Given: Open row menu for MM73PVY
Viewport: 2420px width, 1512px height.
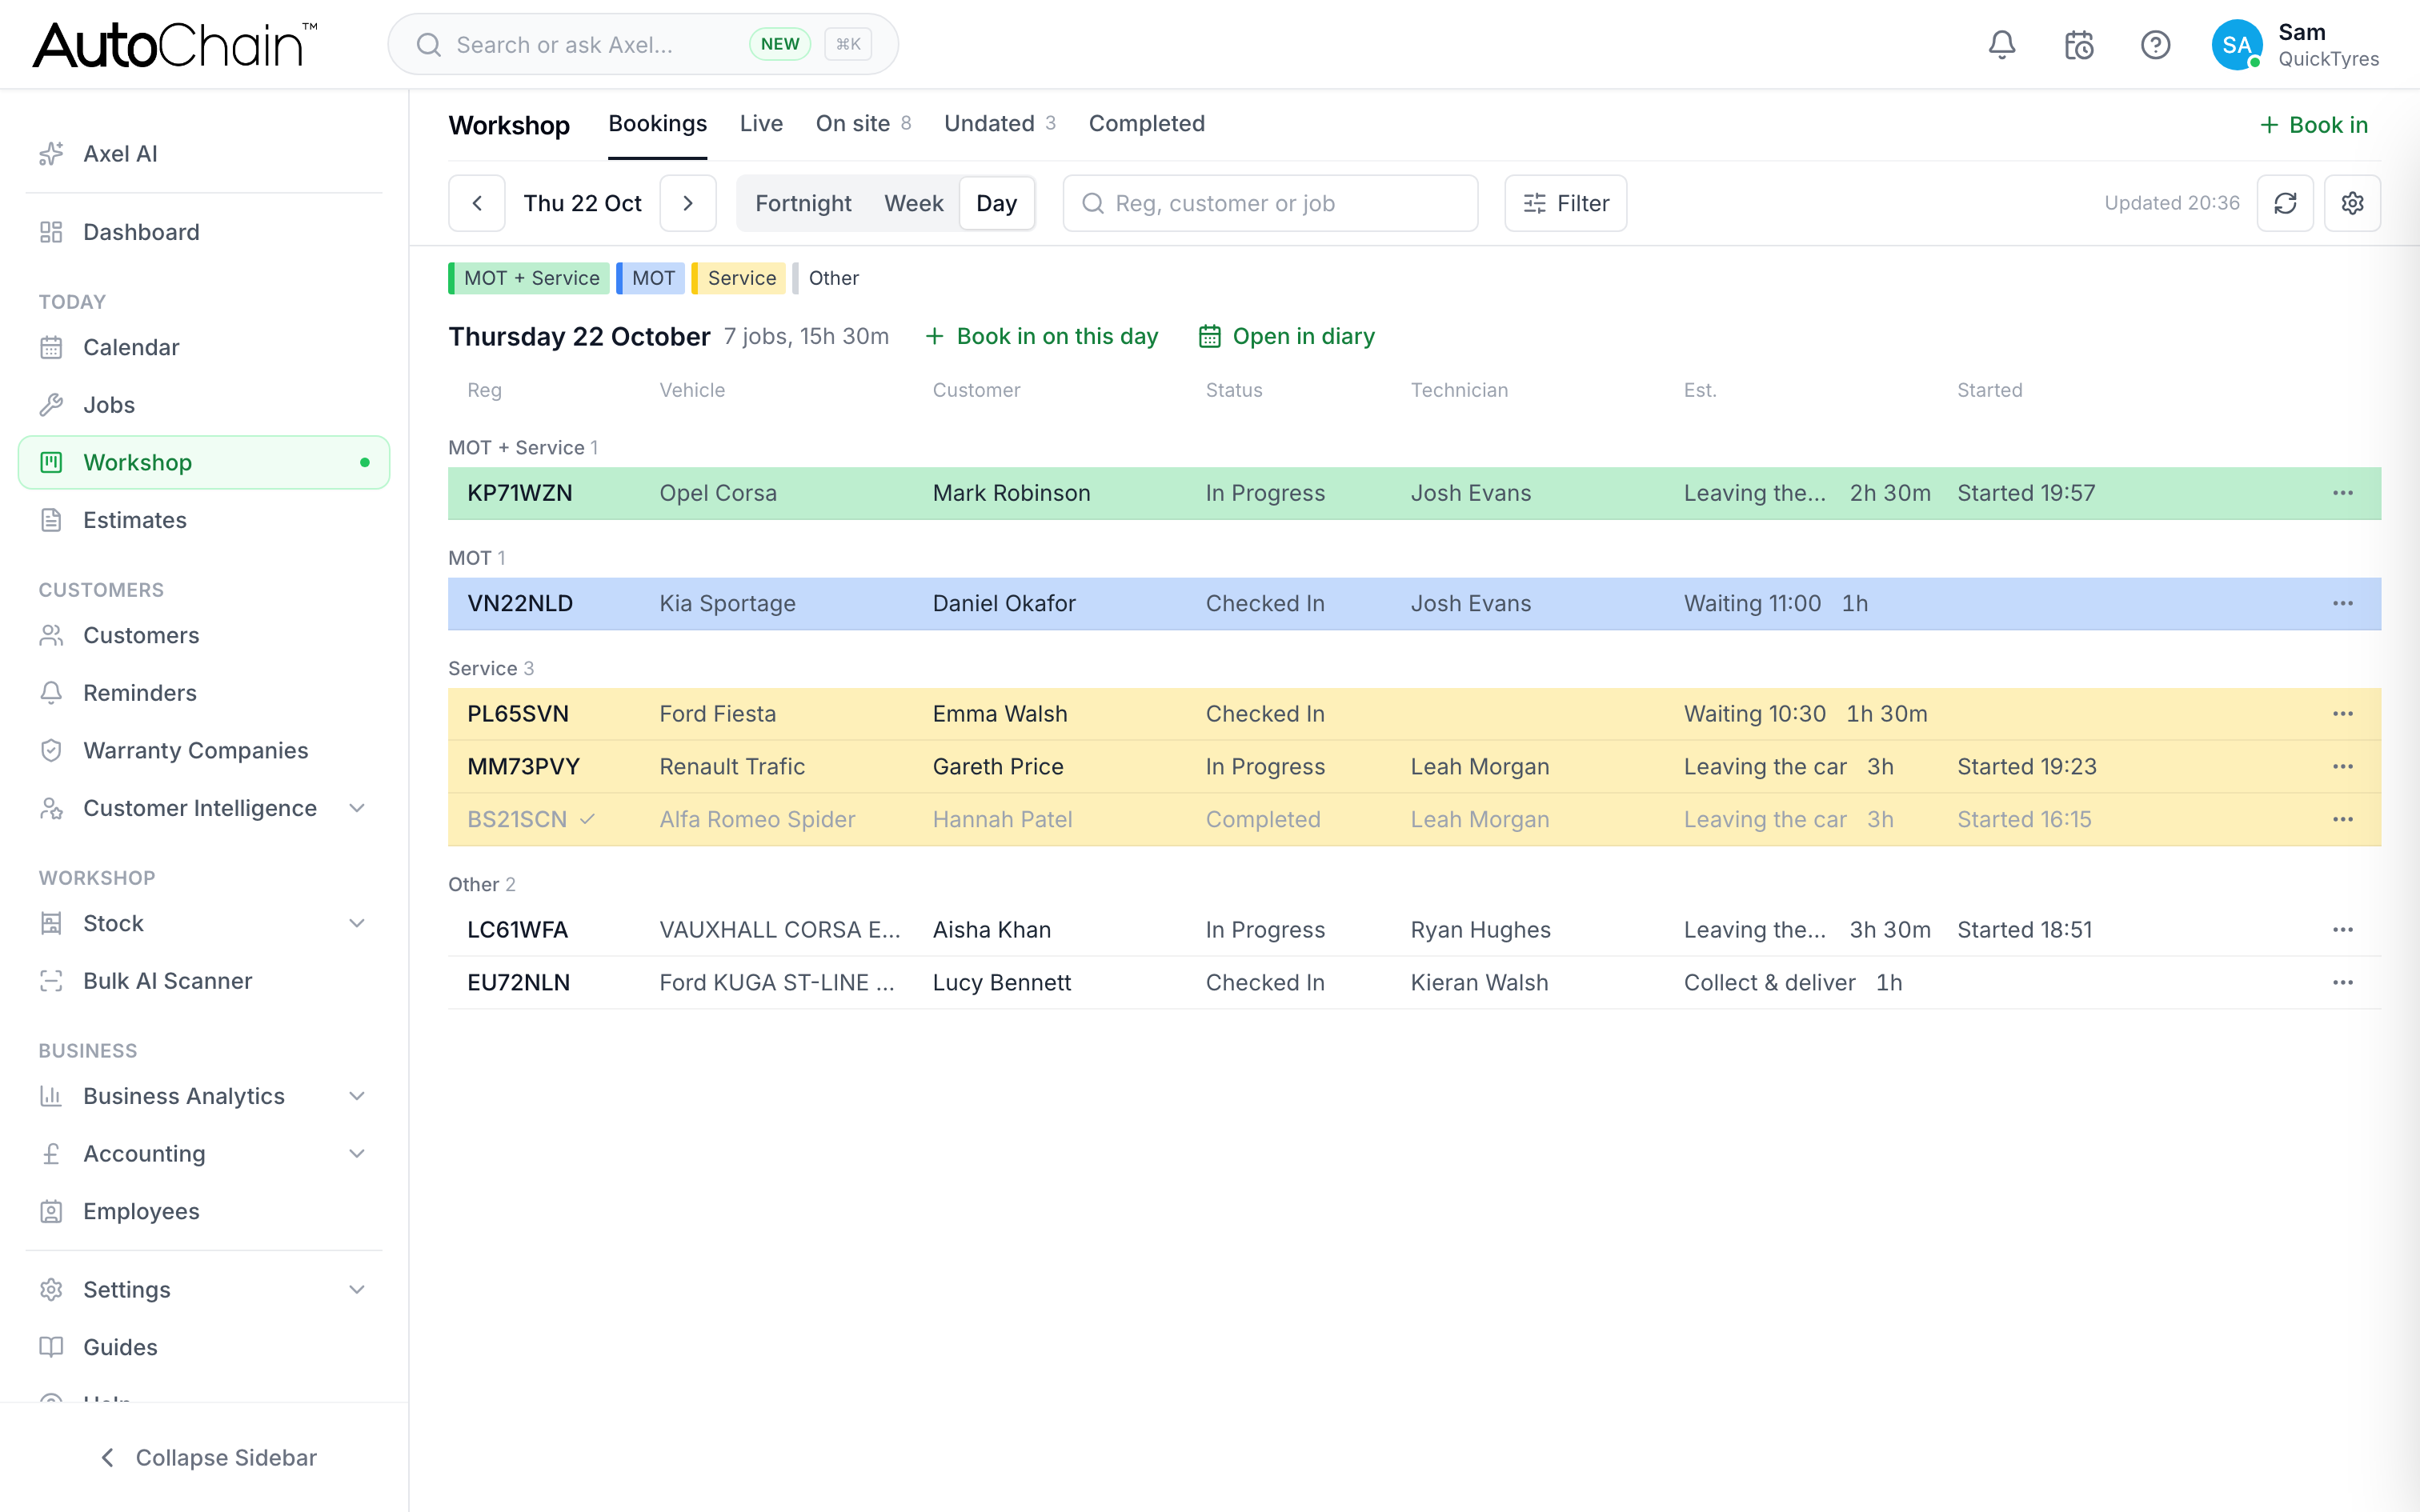Looking at the screenshot, I should 2343,767.
